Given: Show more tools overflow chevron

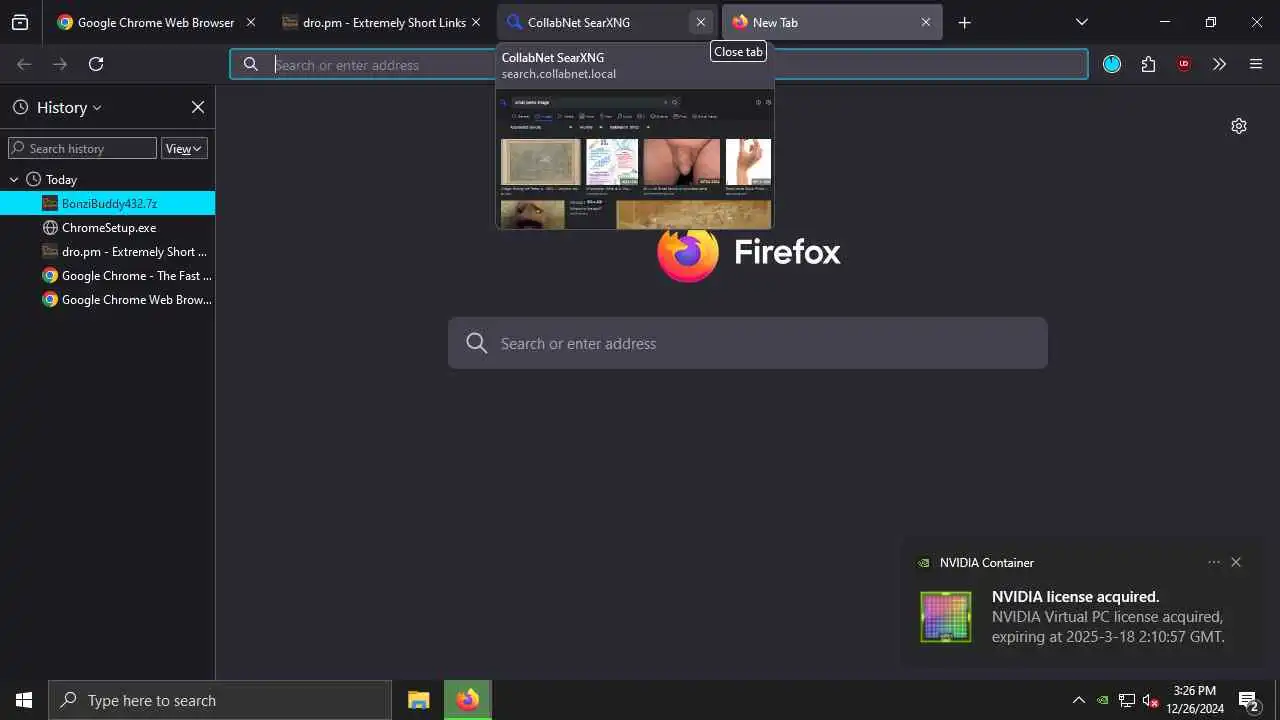Looking at the screenshot, I should click(1219, 64).
